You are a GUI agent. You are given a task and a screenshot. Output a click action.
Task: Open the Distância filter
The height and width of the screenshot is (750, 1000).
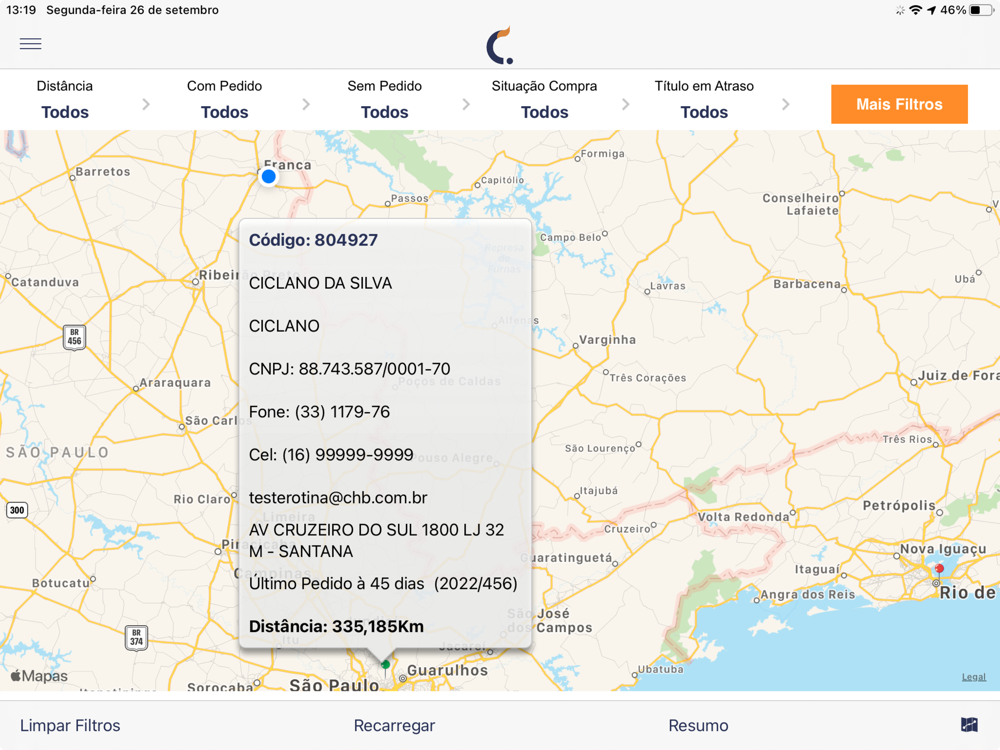(64, 100)
